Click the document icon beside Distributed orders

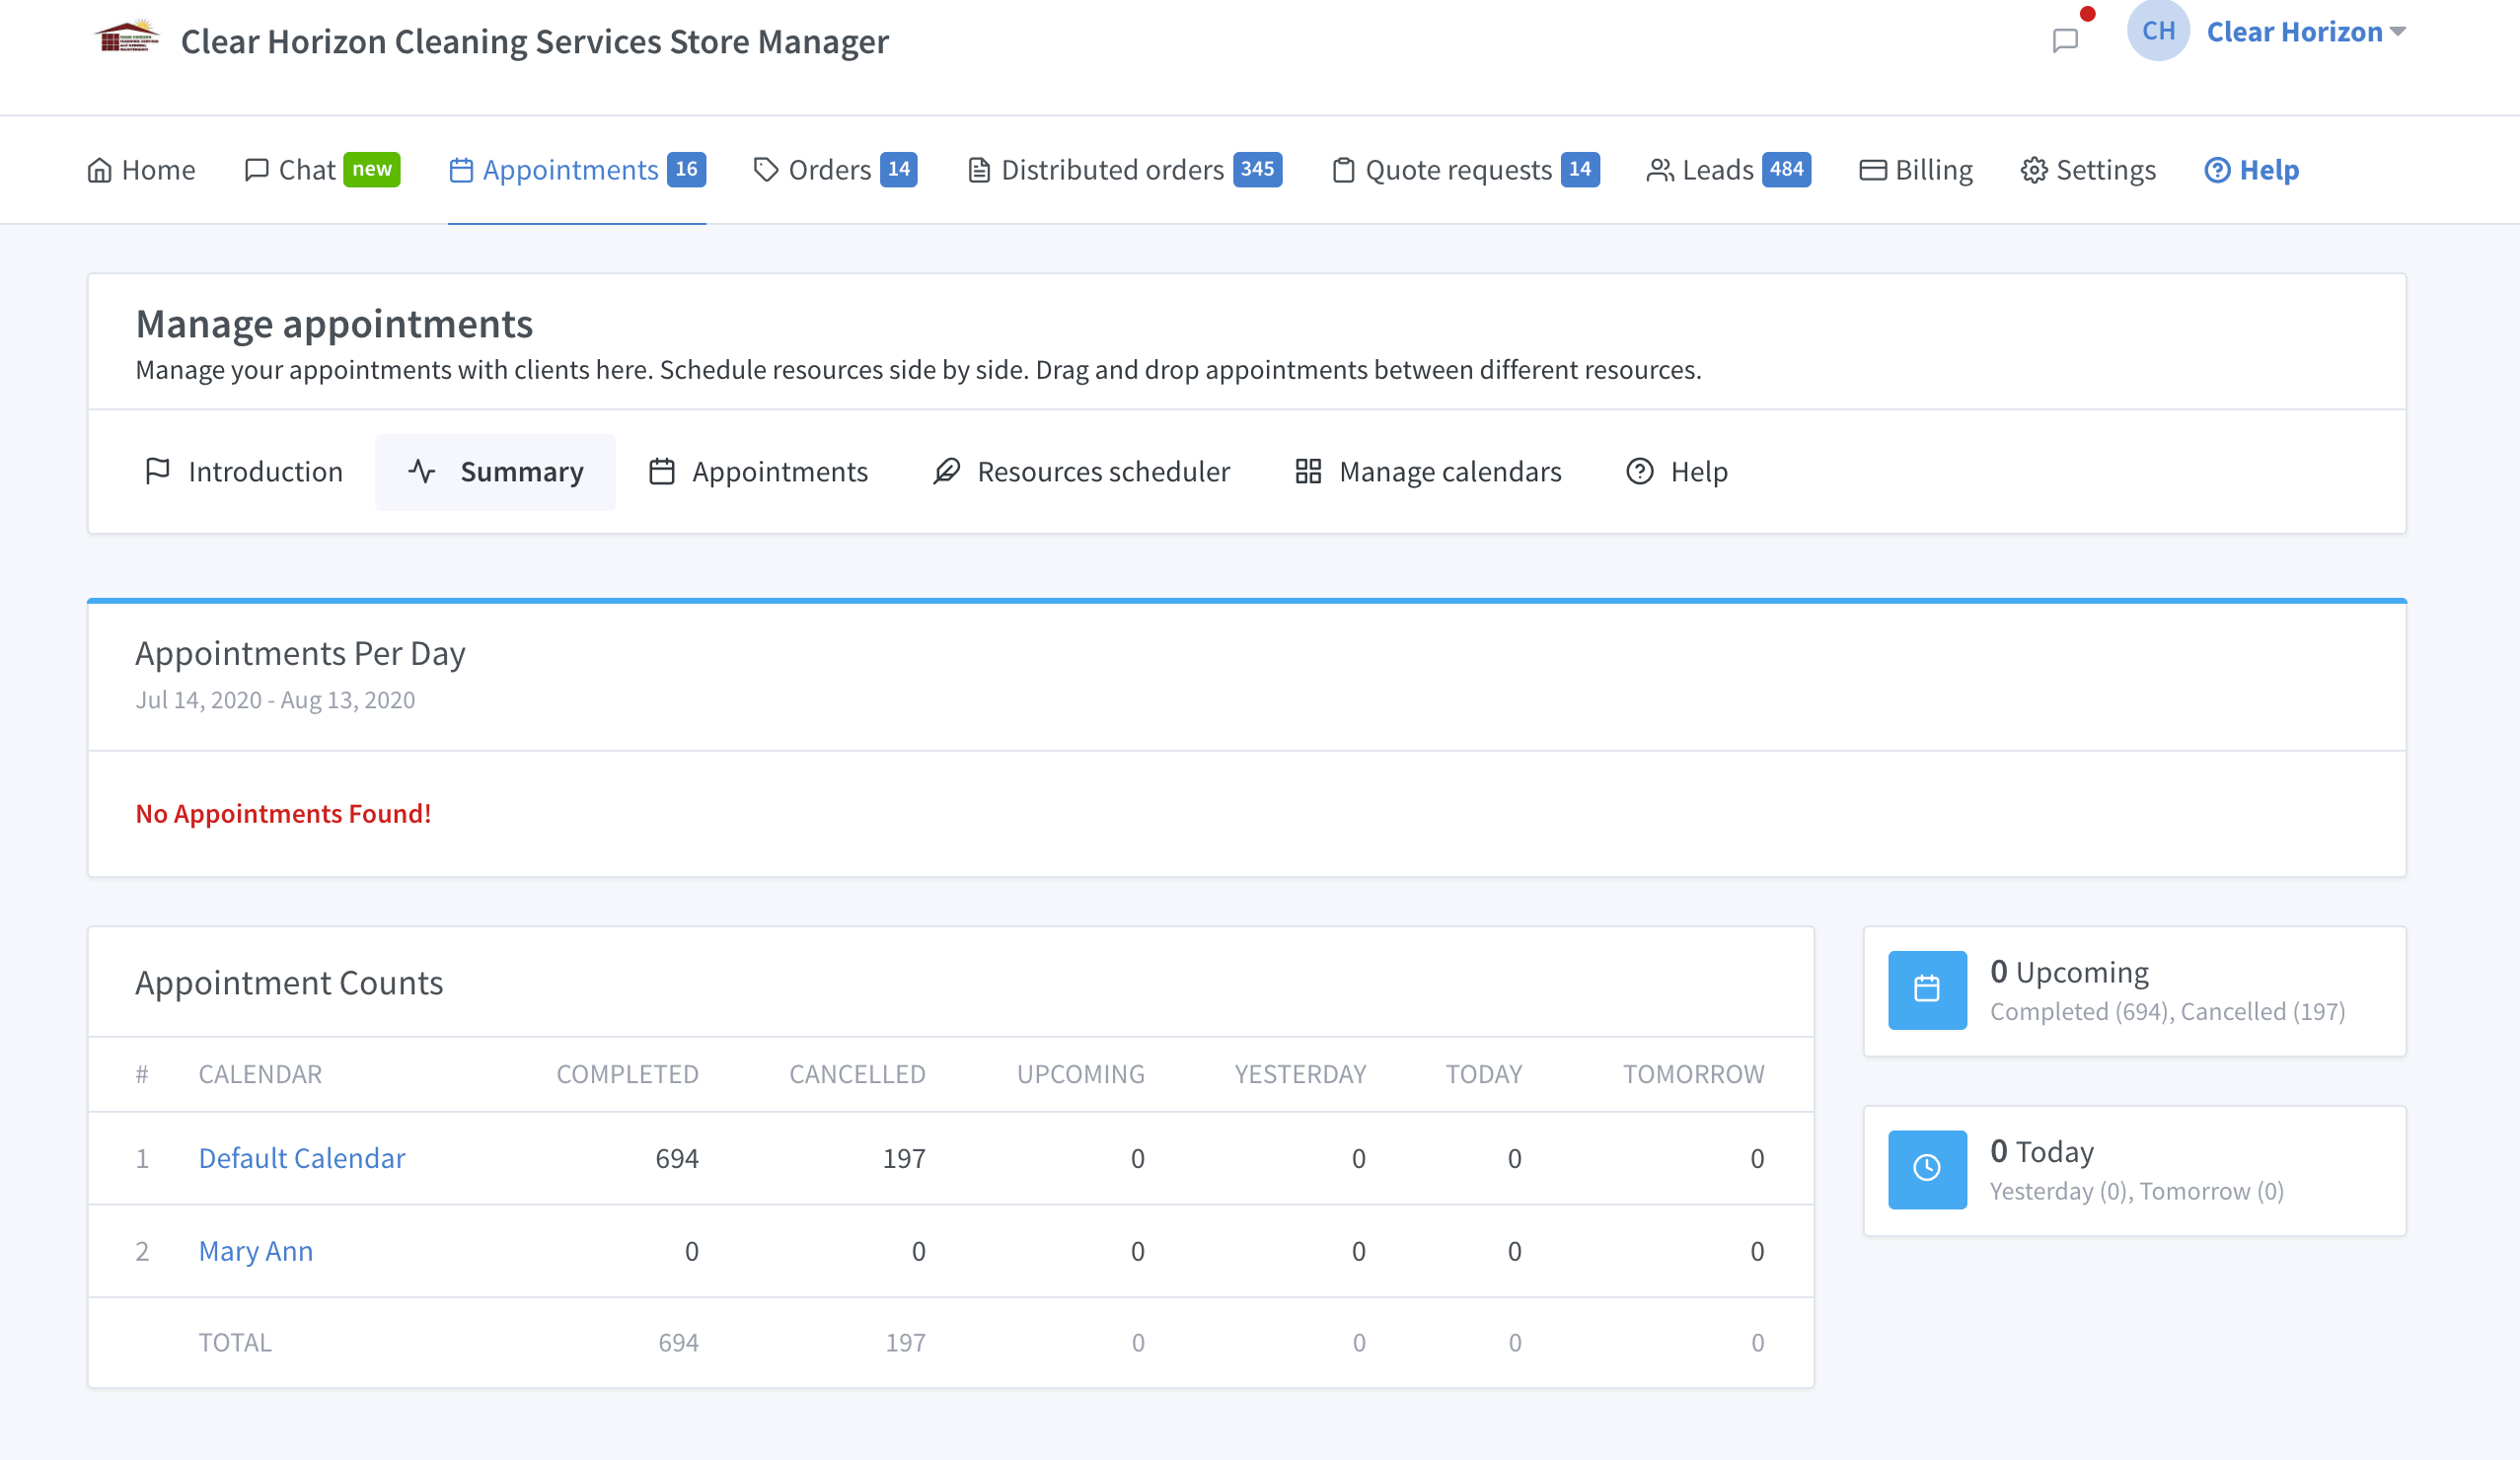click(x=979, y=170)
